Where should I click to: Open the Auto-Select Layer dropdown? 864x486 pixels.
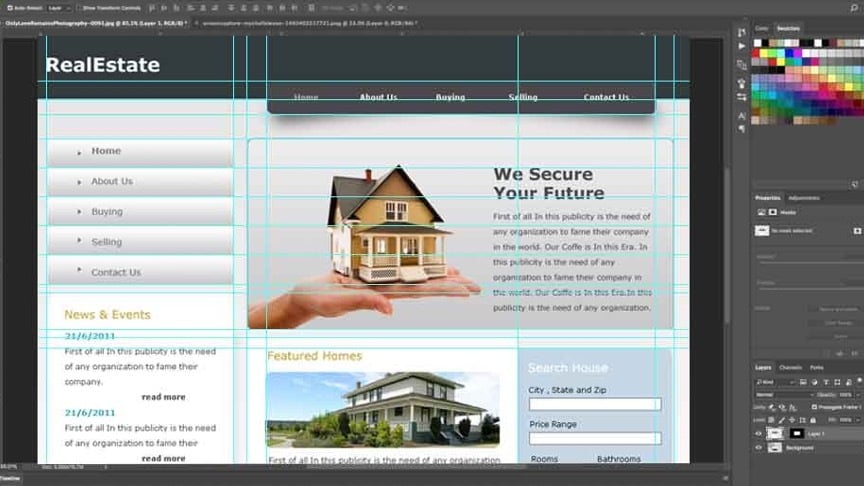point(58,7)
